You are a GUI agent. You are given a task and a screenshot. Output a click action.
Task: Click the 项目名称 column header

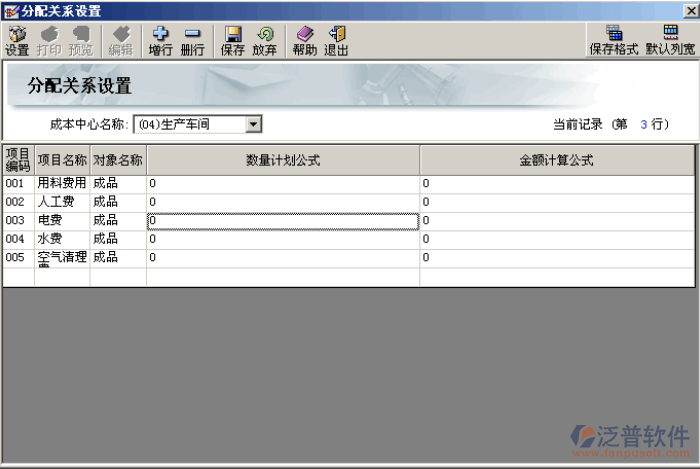62,160
